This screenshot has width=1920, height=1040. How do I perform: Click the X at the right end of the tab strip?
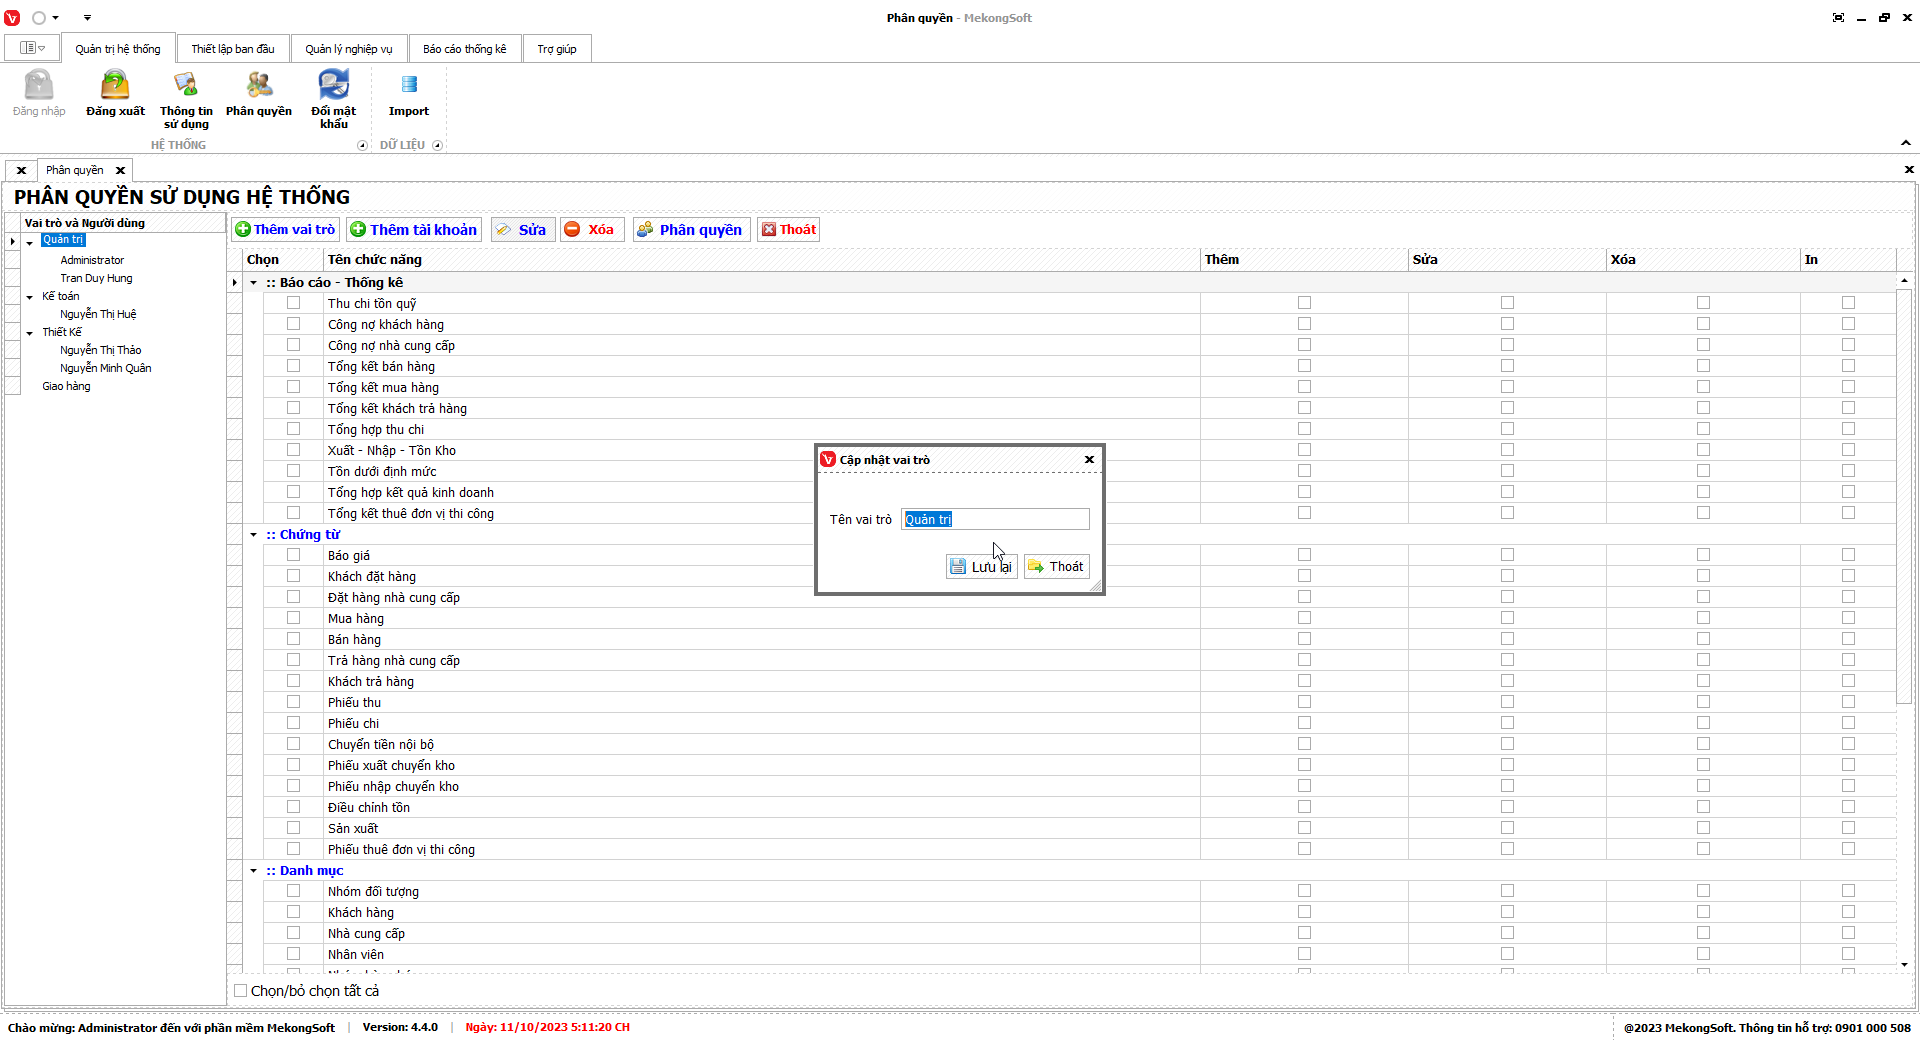click(1909, 170)
